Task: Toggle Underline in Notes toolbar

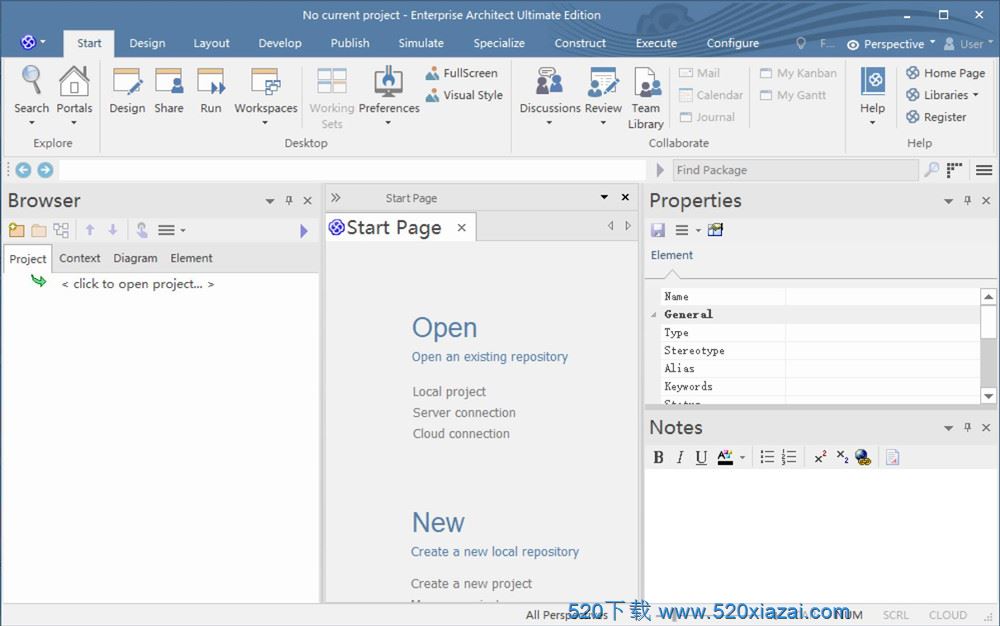Action: [701, 457]
